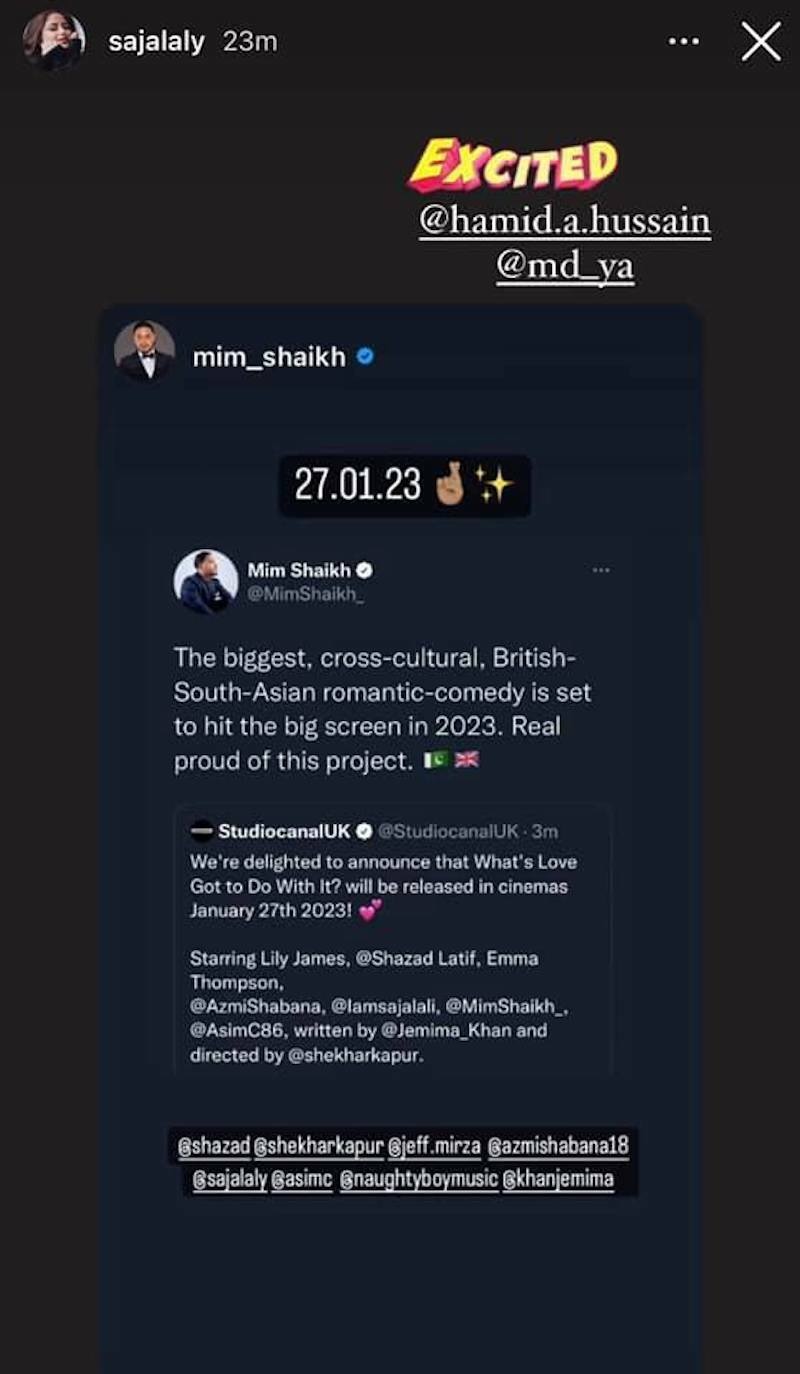Open the @khanjemima mention tag
This screenshot has width=800, height=1374.
[x=558, y=1179]
